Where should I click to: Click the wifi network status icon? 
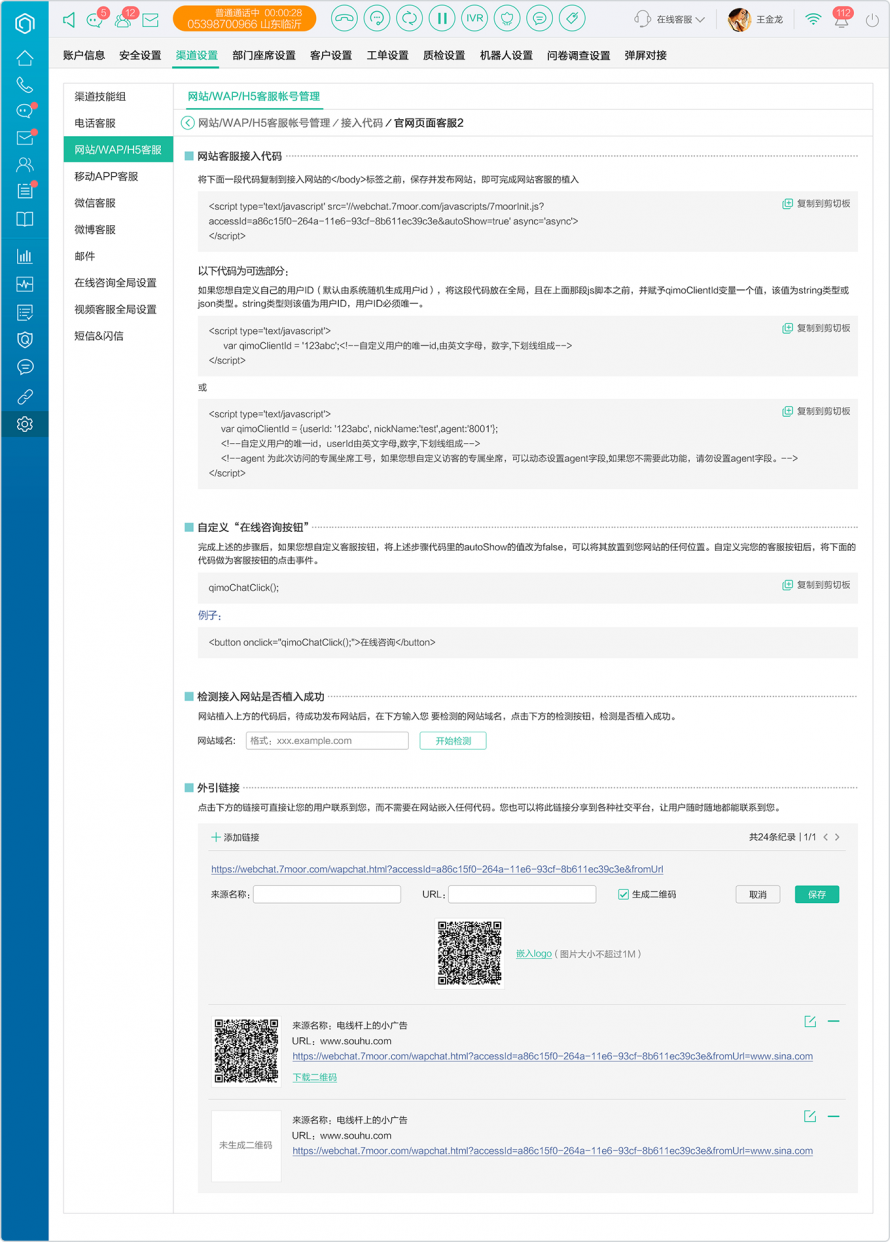(x=813, y=19)
